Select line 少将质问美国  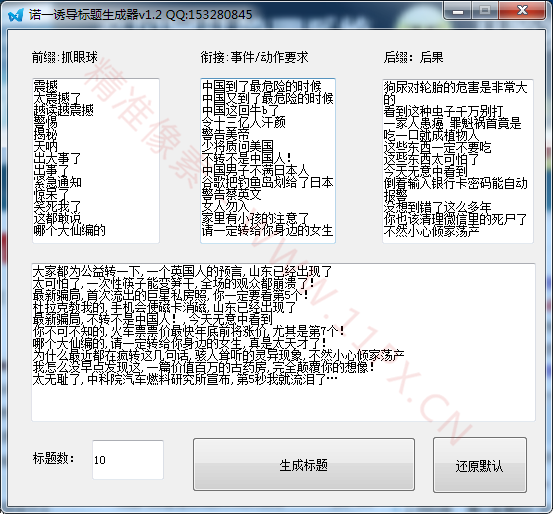pos(238,146)
